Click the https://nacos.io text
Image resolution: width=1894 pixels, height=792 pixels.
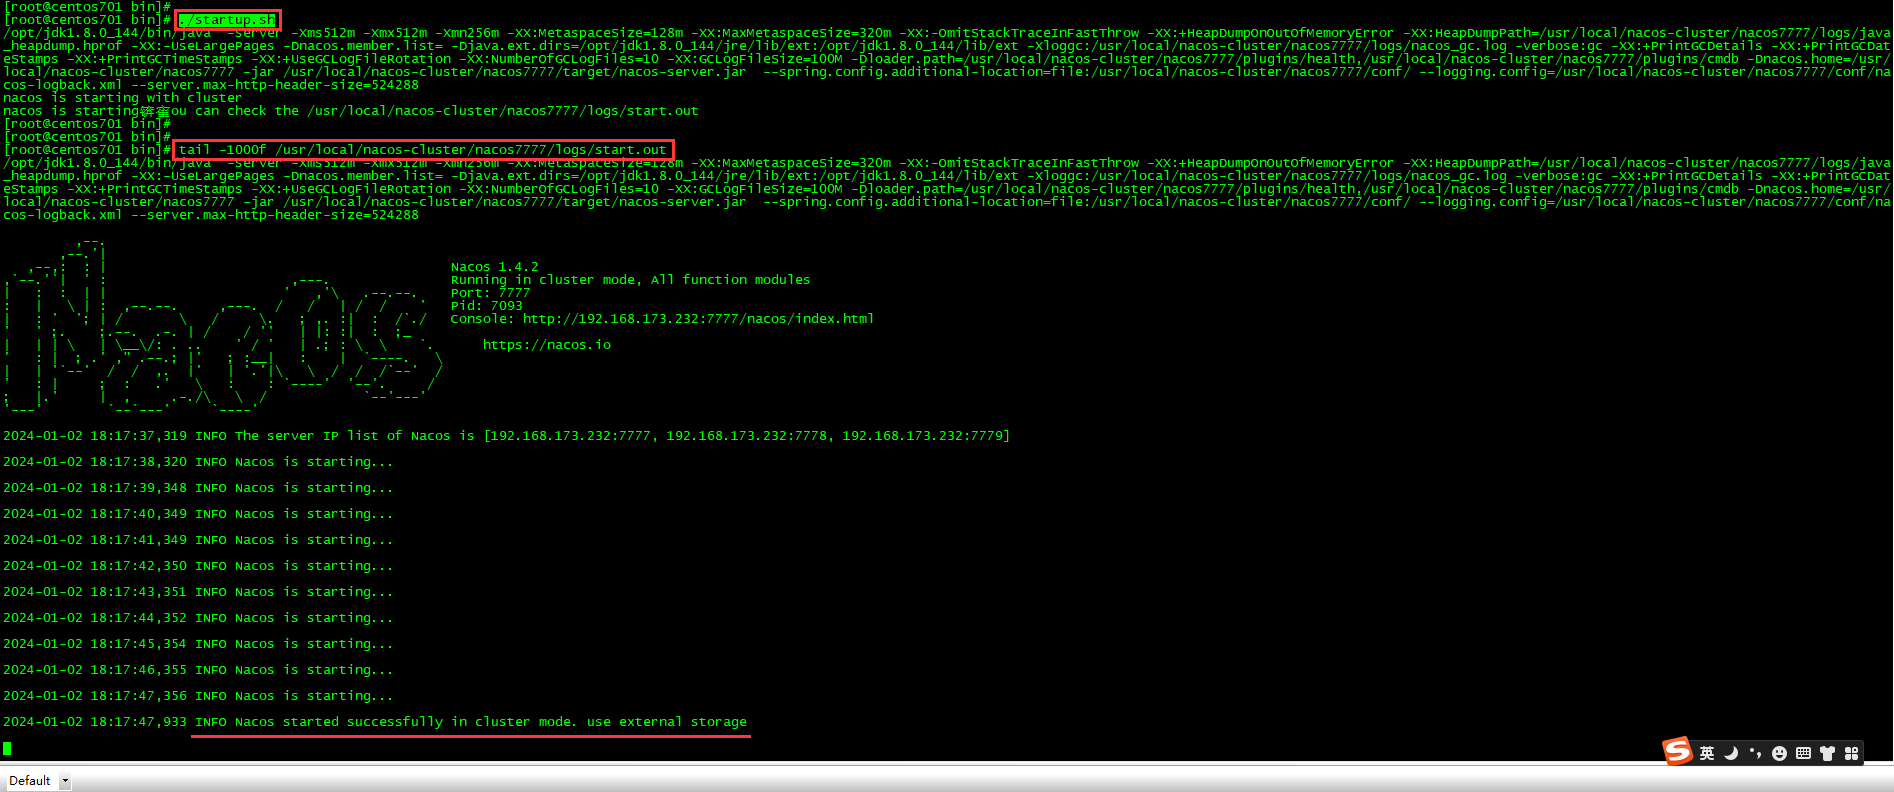click(x=546, y=345)
